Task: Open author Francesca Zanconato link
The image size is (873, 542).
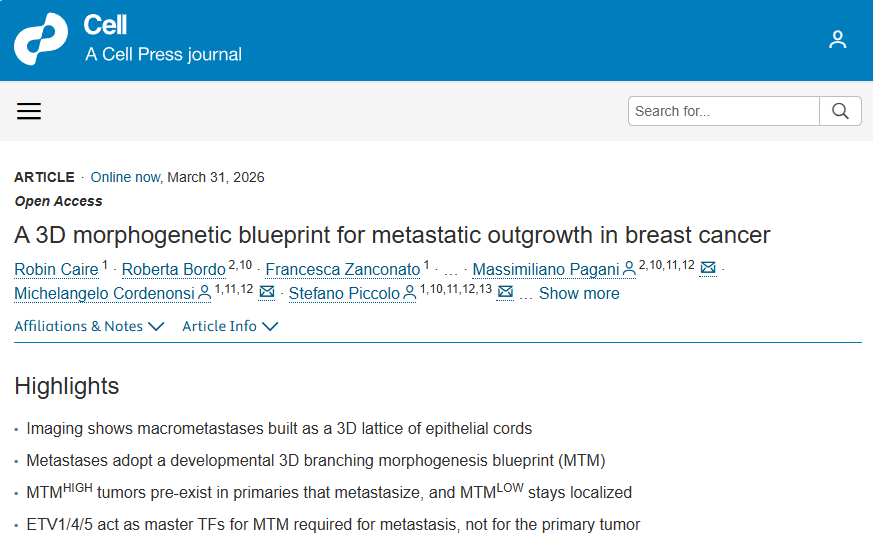Action: point(343,270)
